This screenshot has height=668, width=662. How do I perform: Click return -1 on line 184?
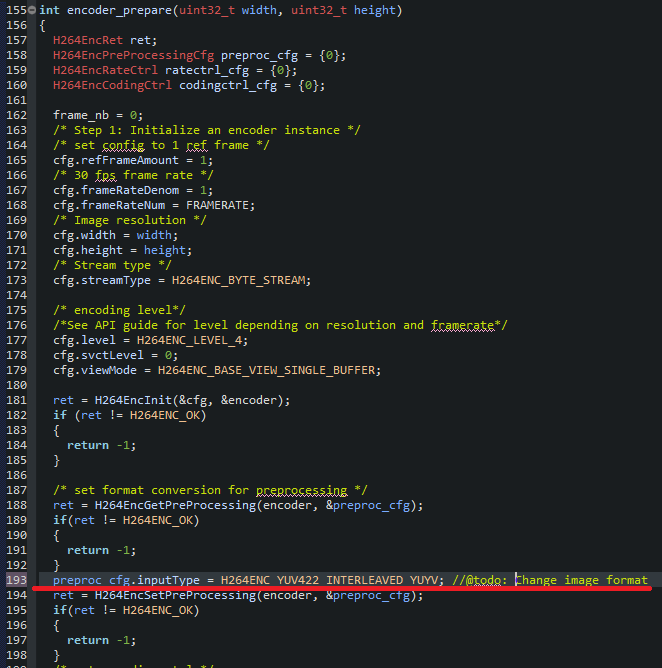click(101, 445)
